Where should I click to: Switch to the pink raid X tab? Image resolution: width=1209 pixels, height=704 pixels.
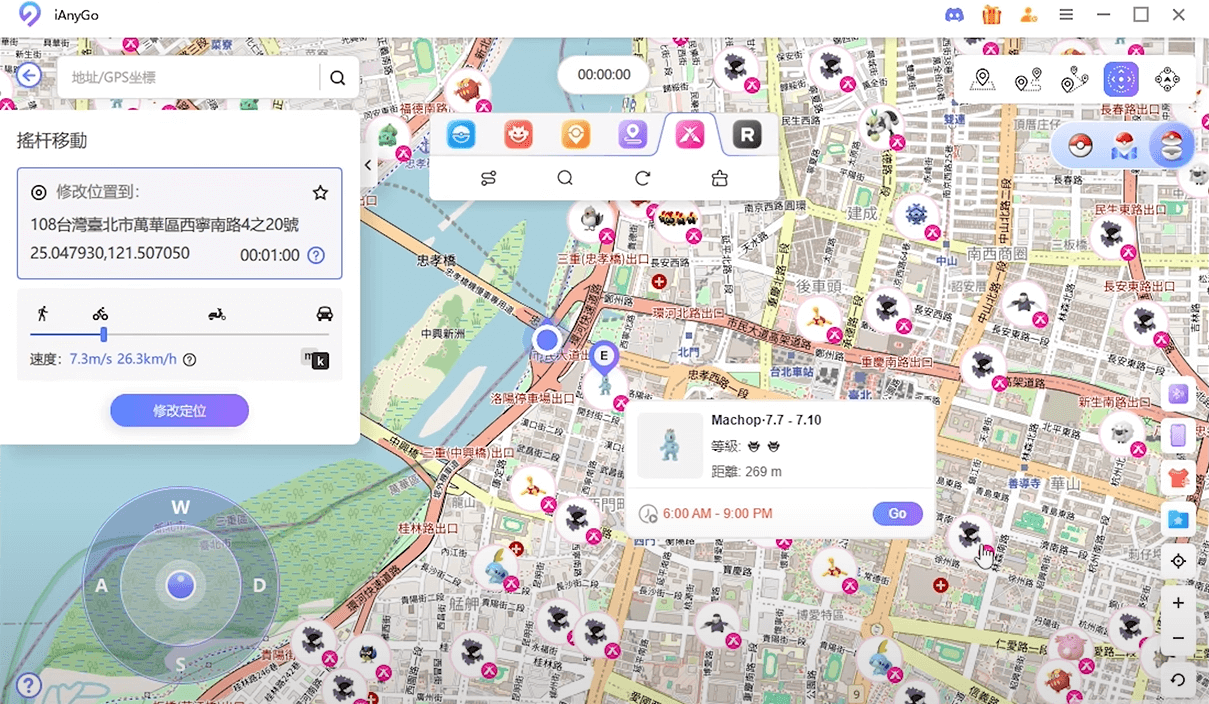pos(689,135)
